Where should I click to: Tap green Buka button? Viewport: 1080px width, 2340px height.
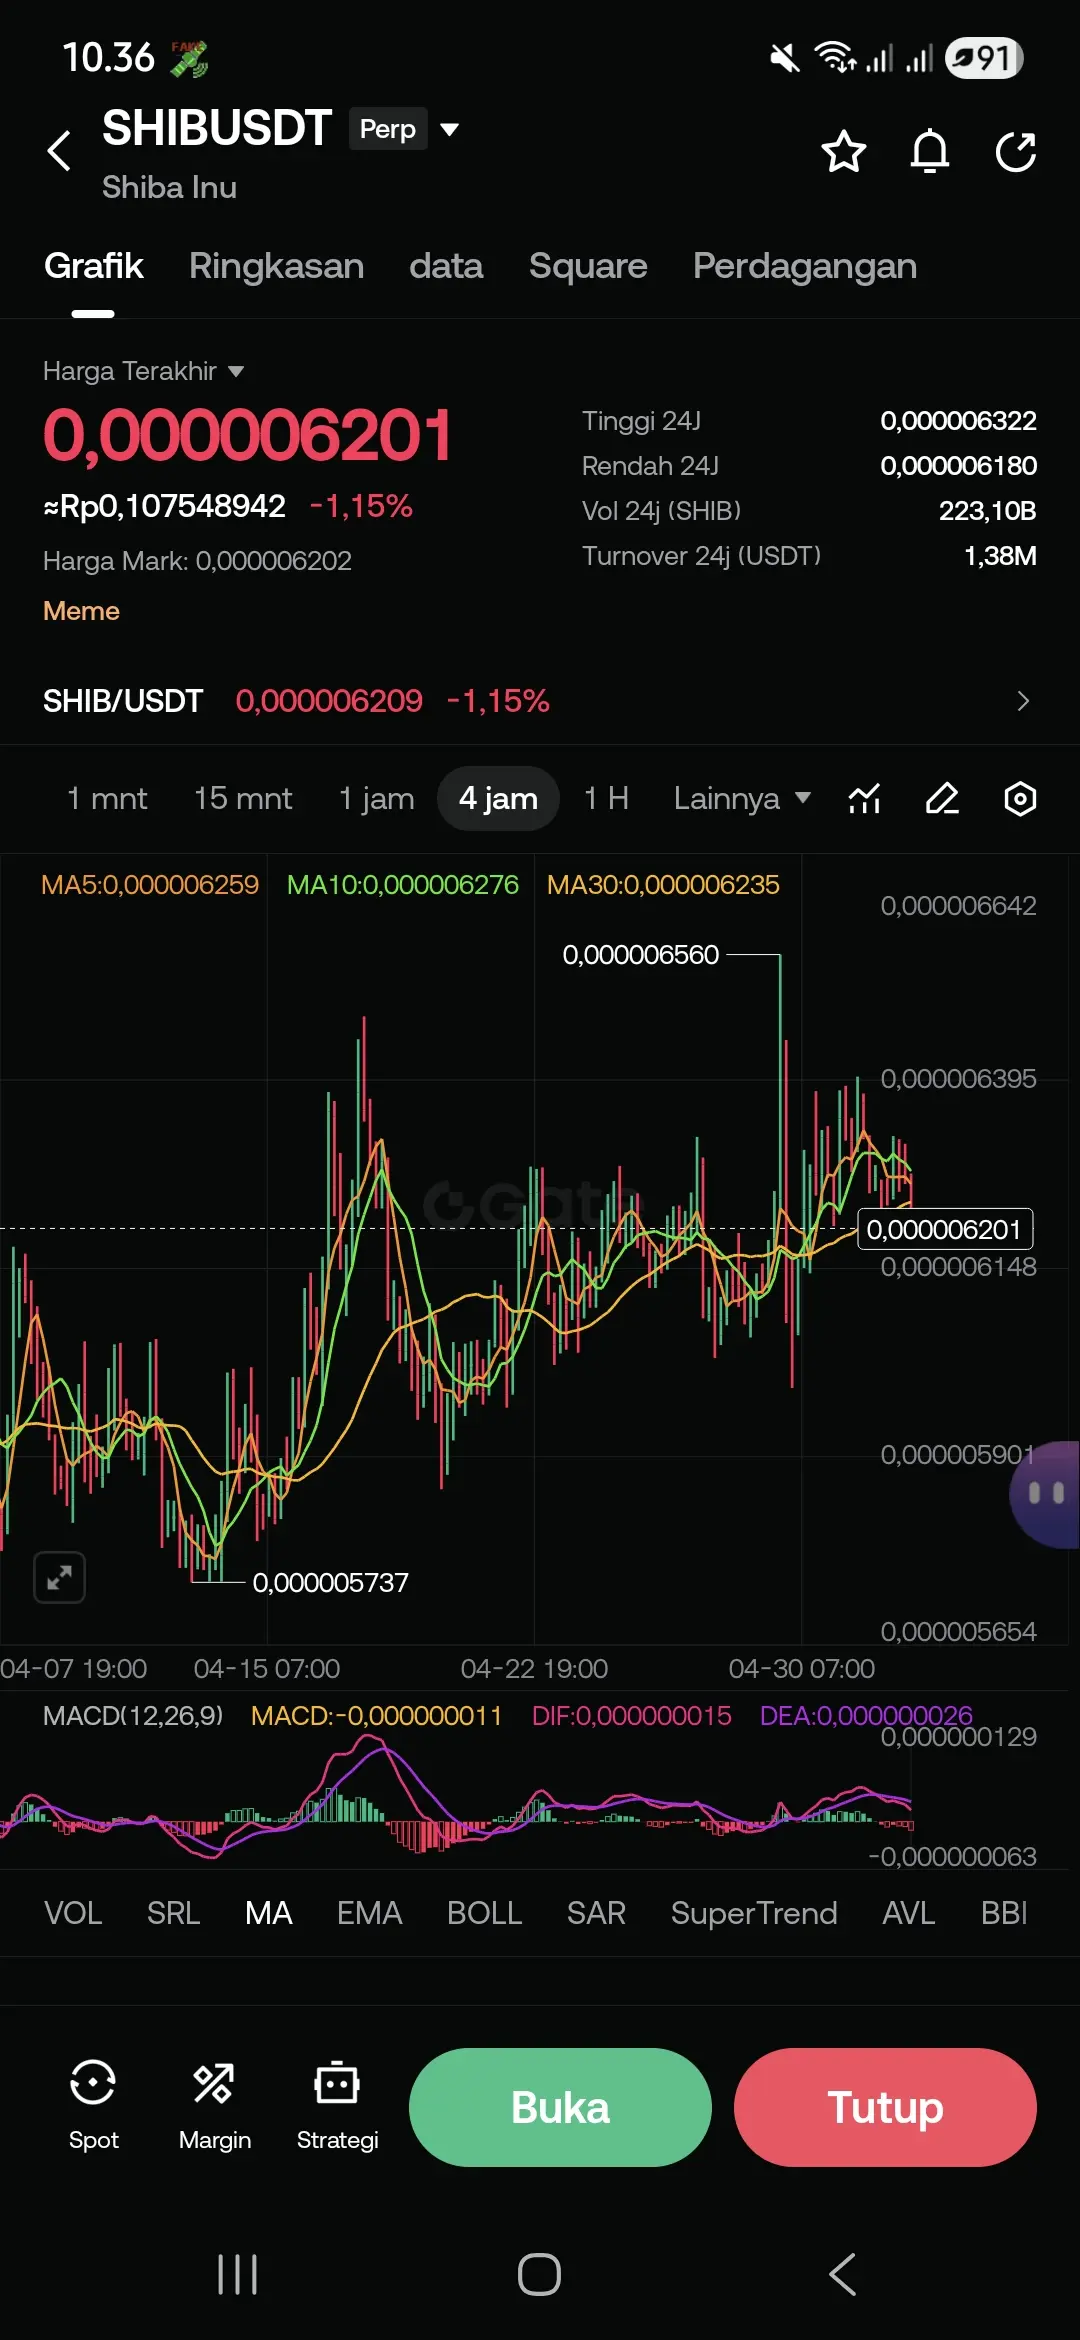[x=560, y=2107]
